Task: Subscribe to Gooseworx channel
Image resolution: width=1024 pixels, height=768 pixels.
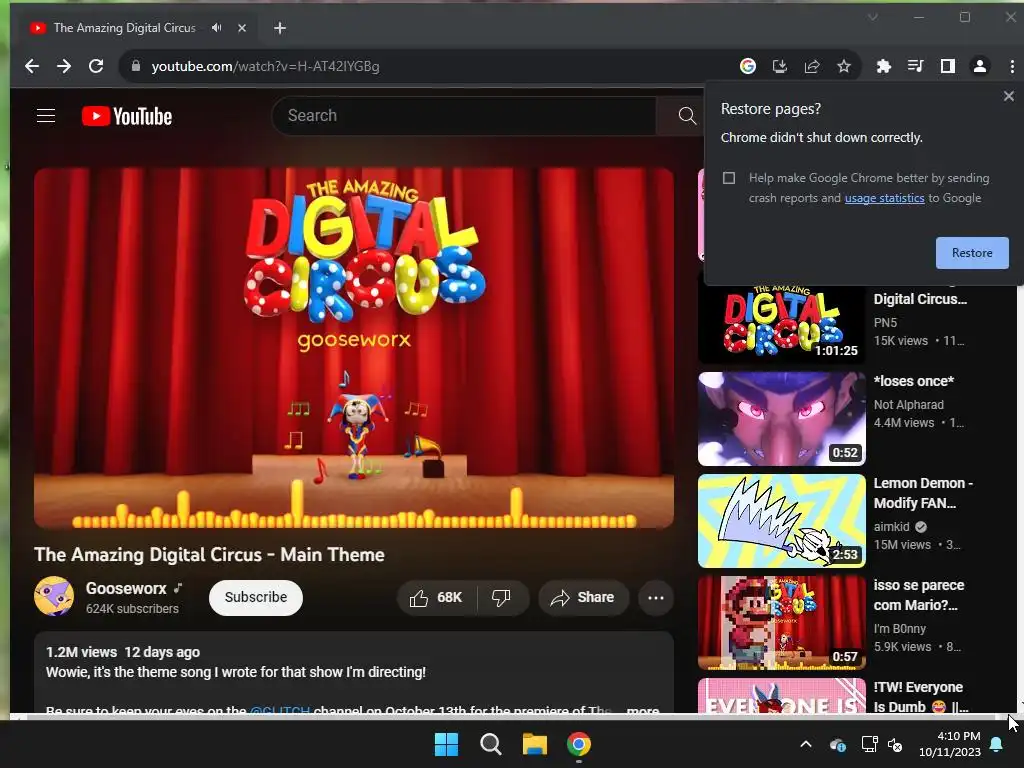Action: click(x=255, y=598)
